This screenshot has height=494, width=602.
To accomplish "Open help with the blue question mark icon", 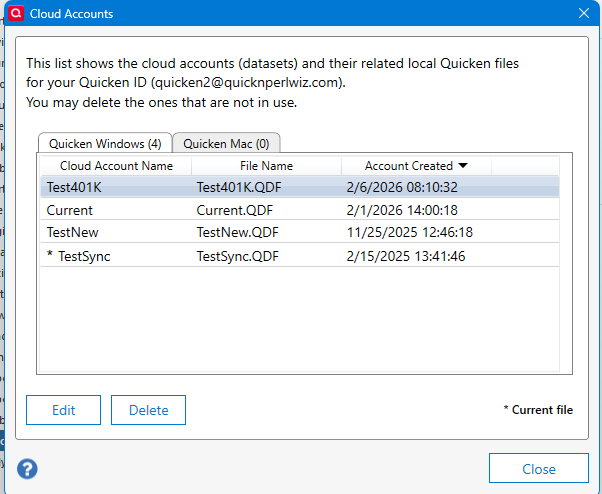I will (x=27, y=469).
